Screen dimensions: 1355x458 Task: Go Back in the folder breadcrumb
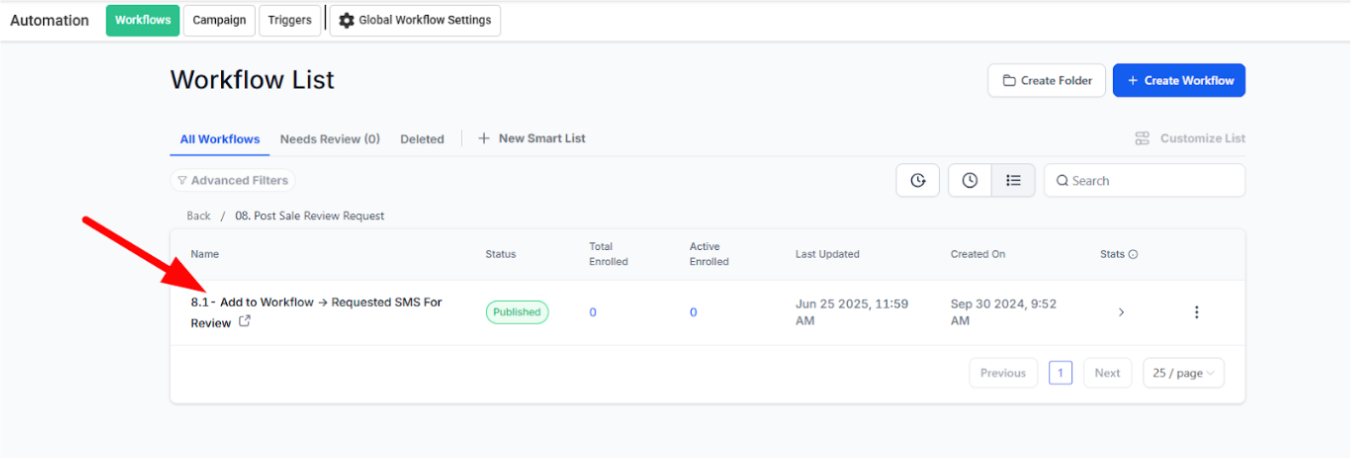click(199, 215)
